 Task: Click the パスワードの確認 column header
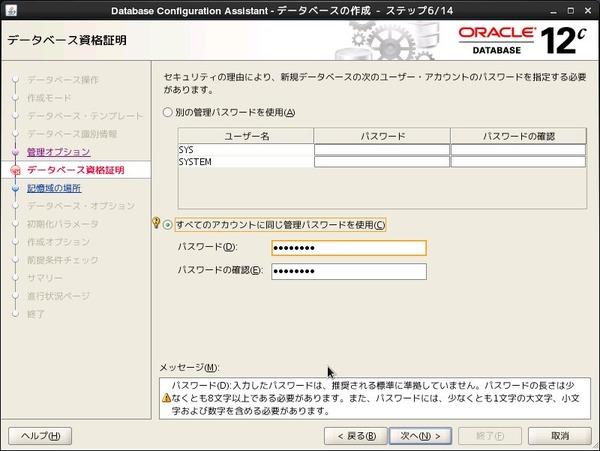tap(518, 136)
